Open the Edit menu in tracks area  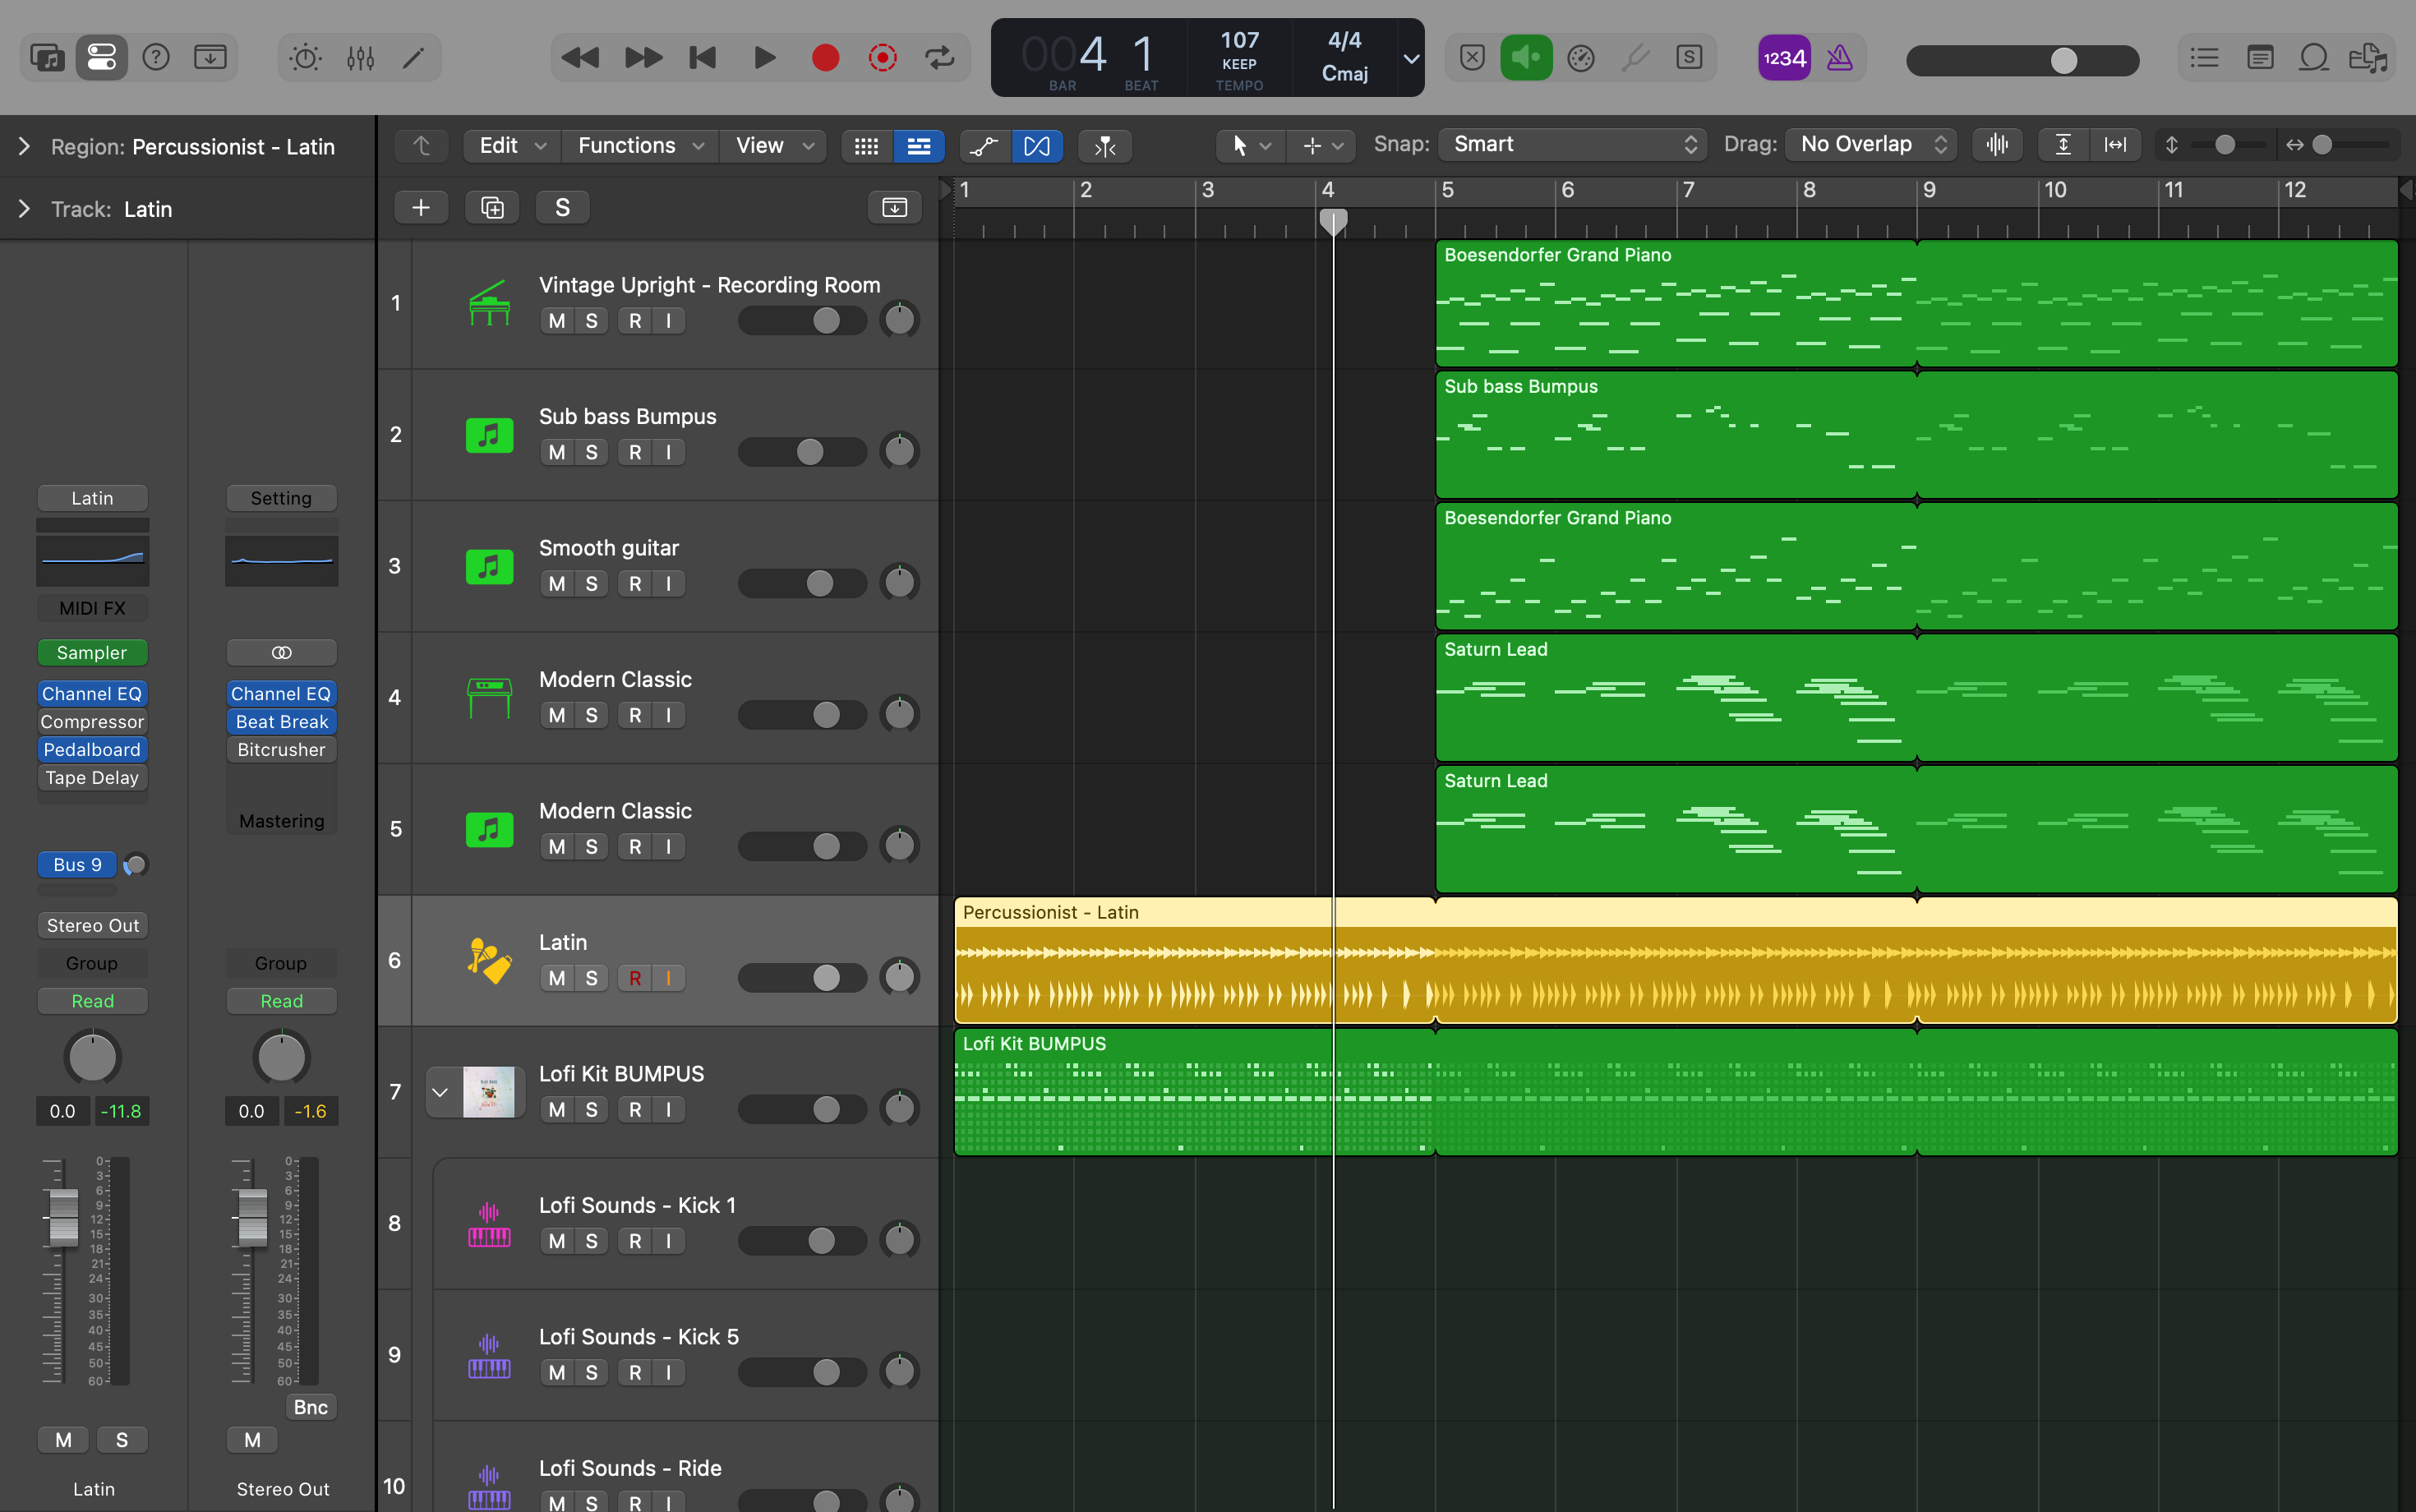511,146
